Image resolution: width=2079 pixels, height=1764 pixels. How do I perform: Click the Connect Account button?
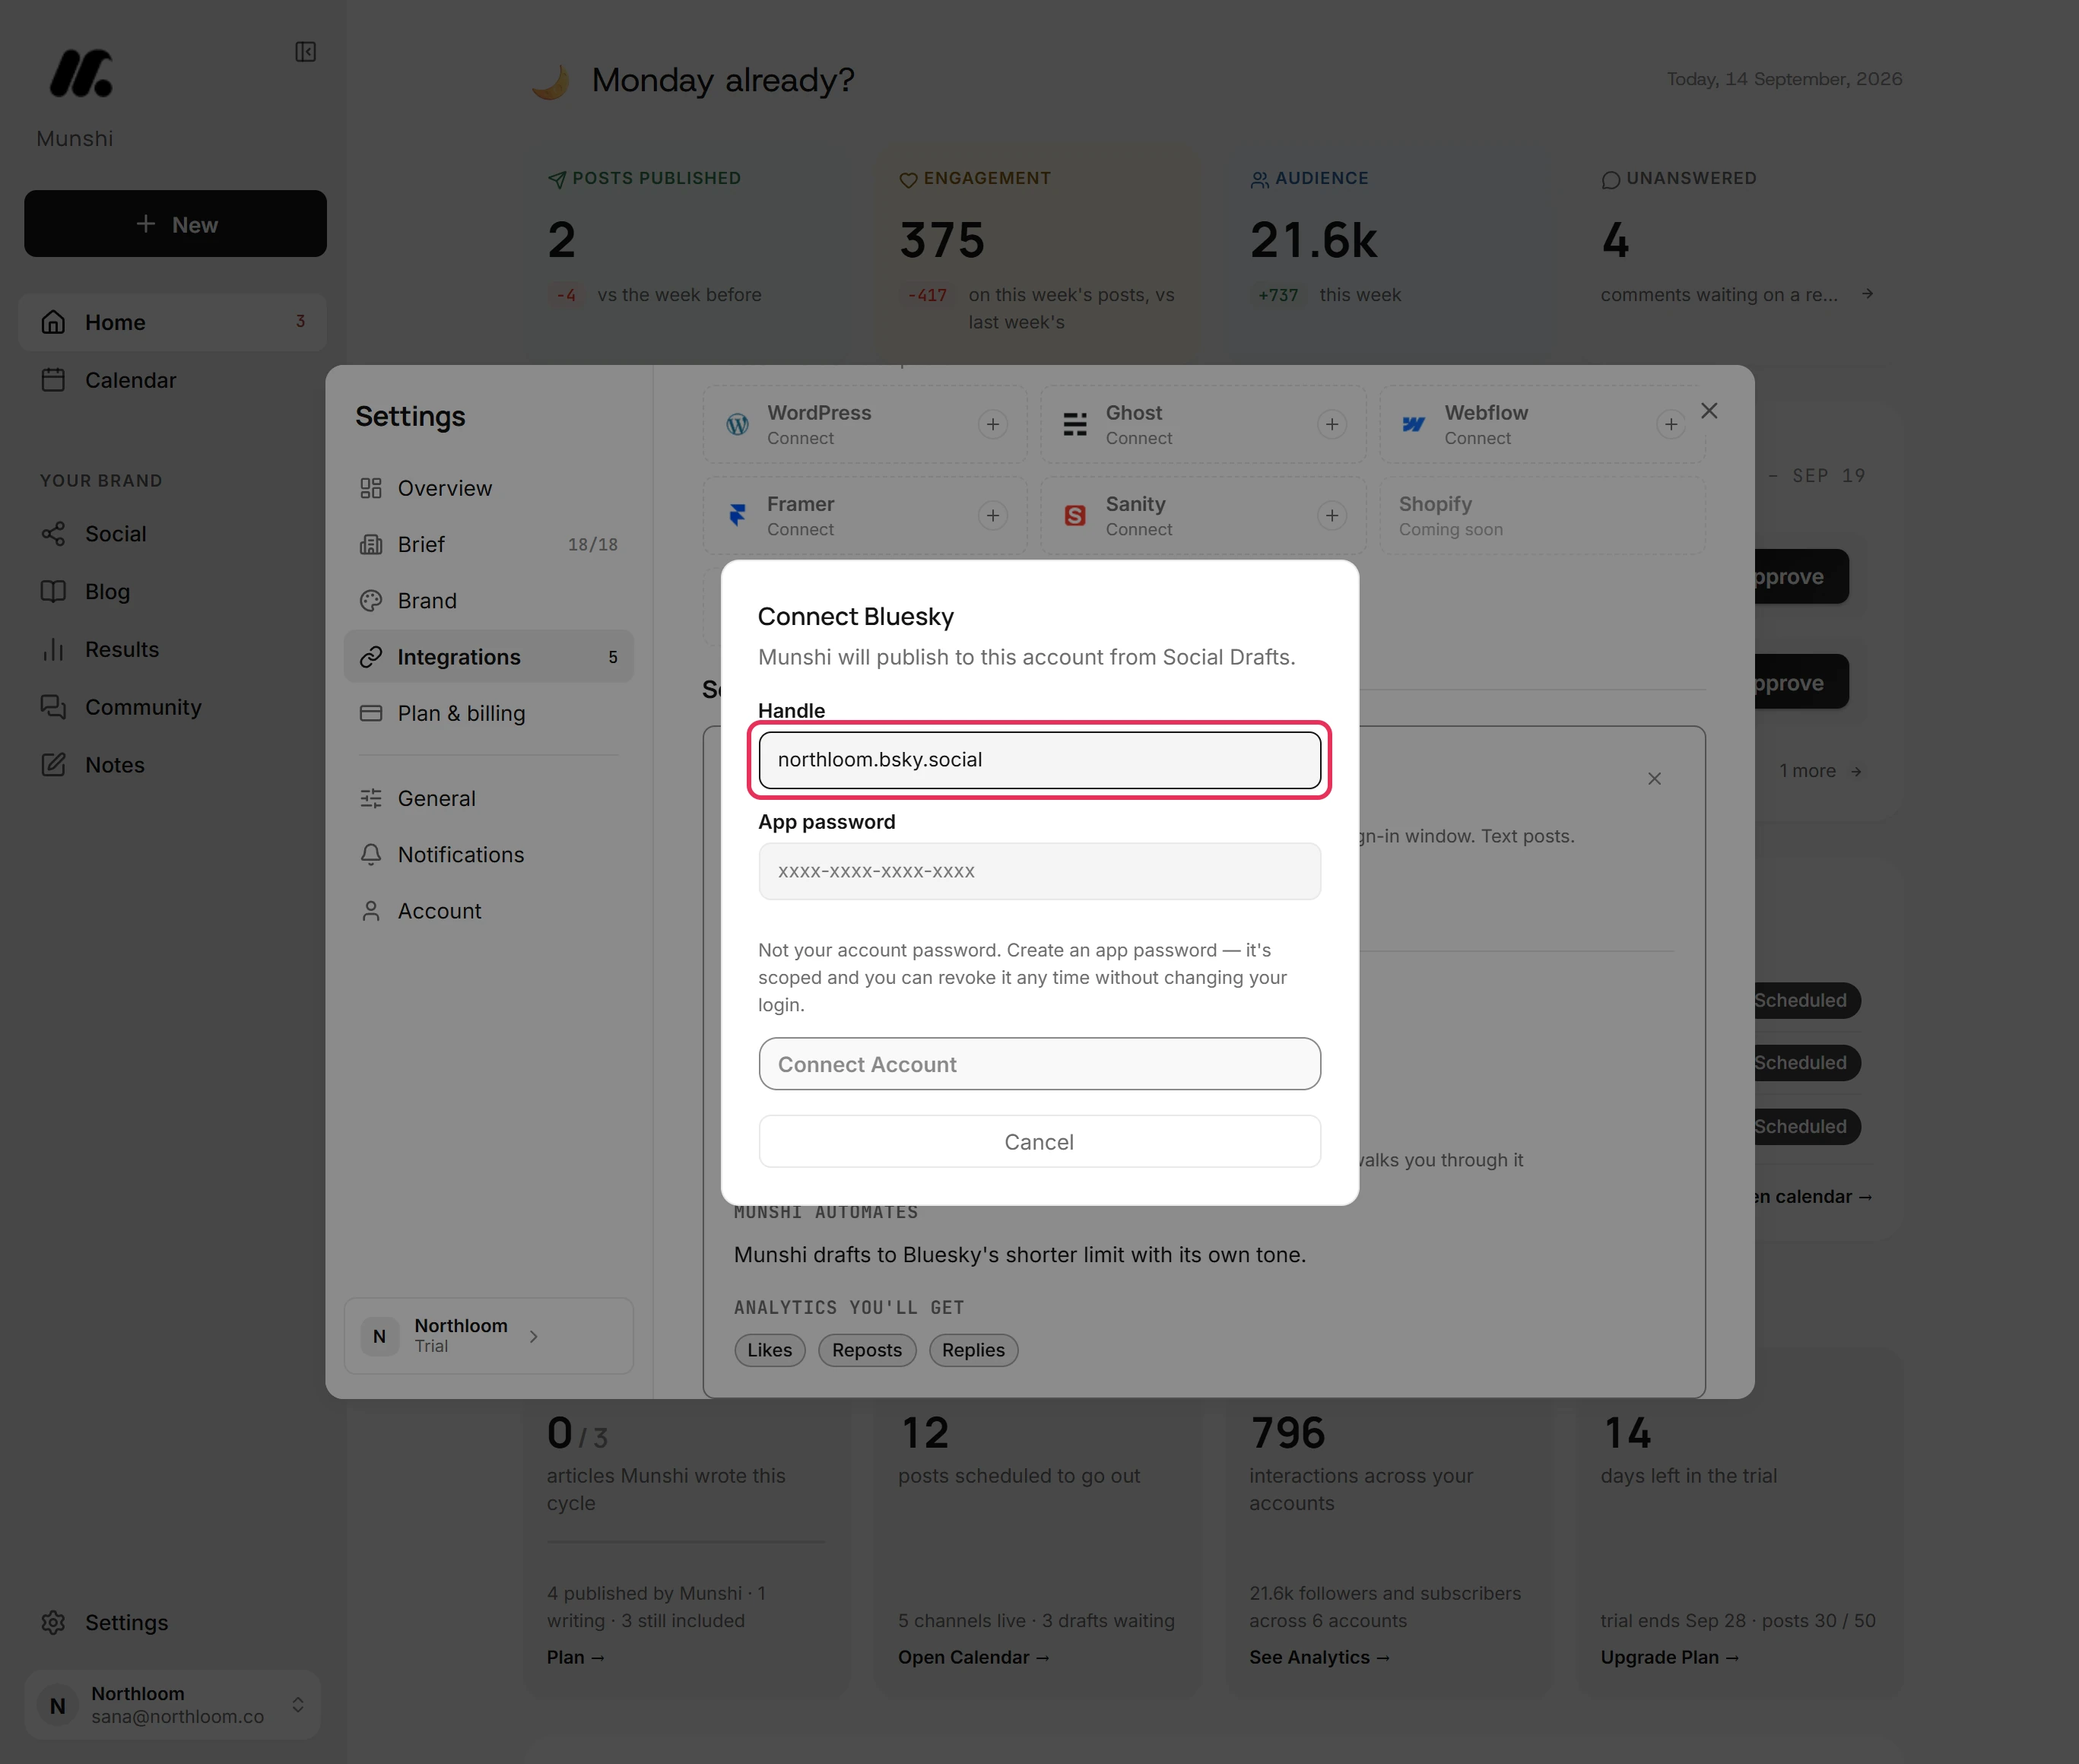coord(1039,1064)
